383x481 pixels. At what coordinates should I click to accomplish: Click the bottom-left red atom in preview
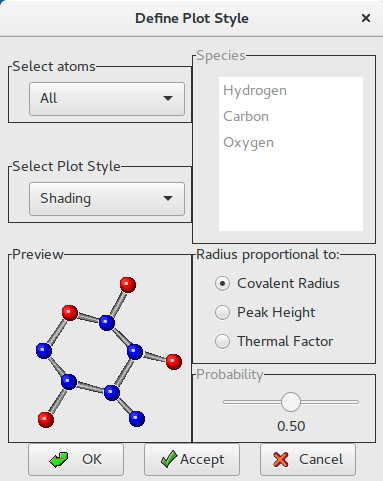pos(46,420)
